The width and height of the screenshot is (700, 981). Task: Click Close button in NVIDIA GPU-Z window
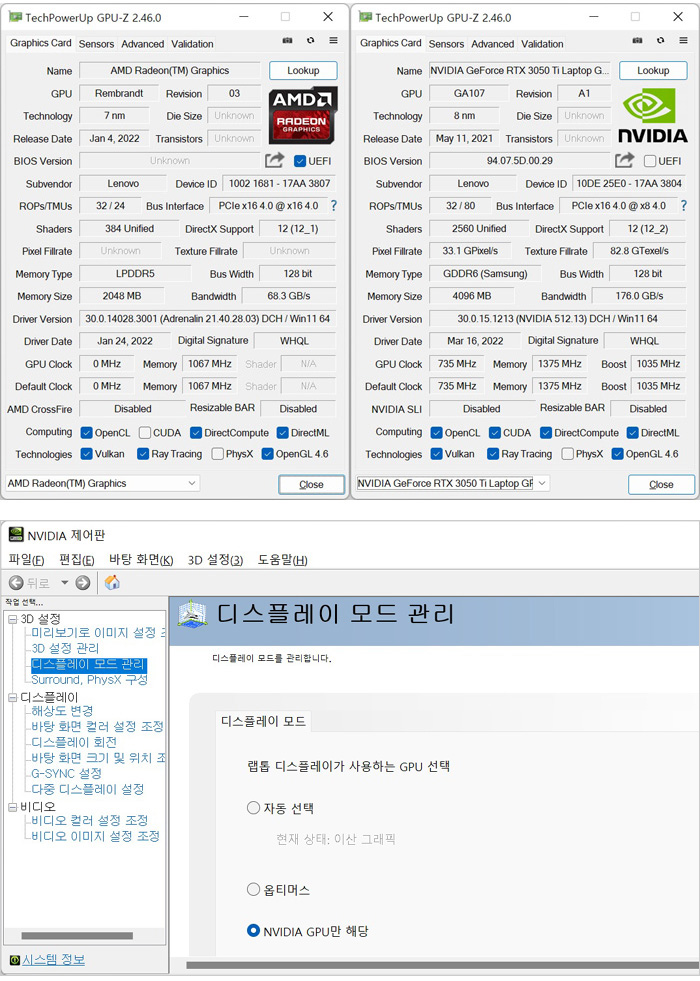[661, 484]
